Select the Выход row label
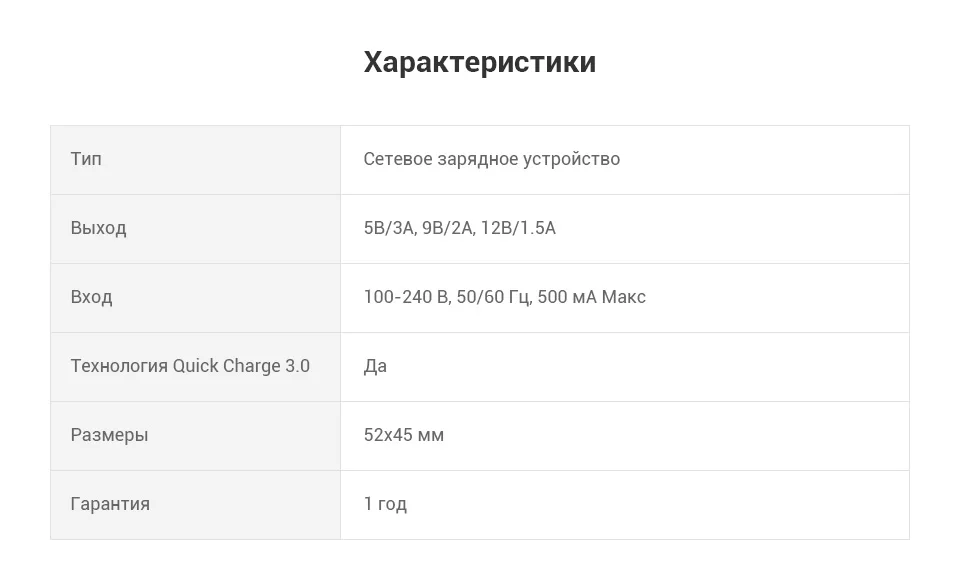 [x=99, y=228]
